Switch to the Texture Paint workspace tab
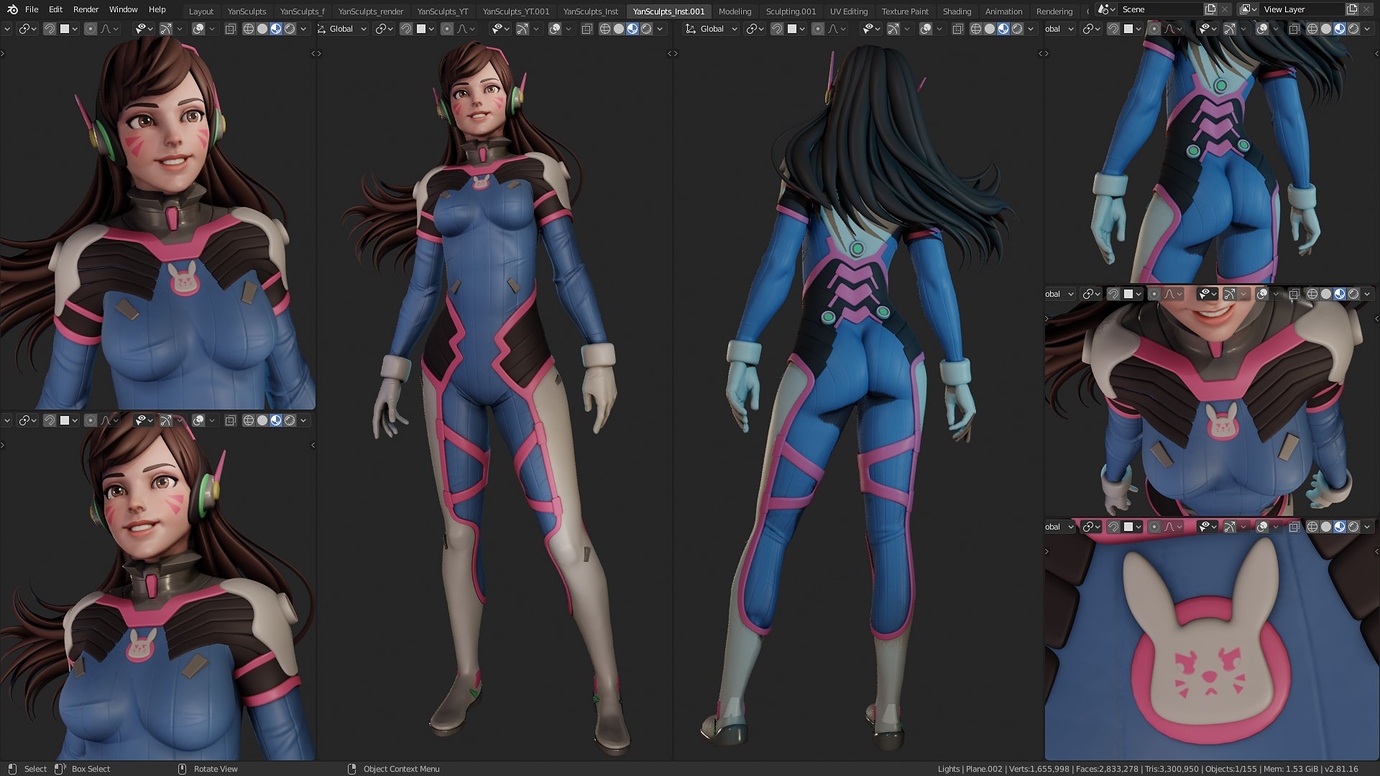This screenshot has width=1380, height=776. pos(905,11)
